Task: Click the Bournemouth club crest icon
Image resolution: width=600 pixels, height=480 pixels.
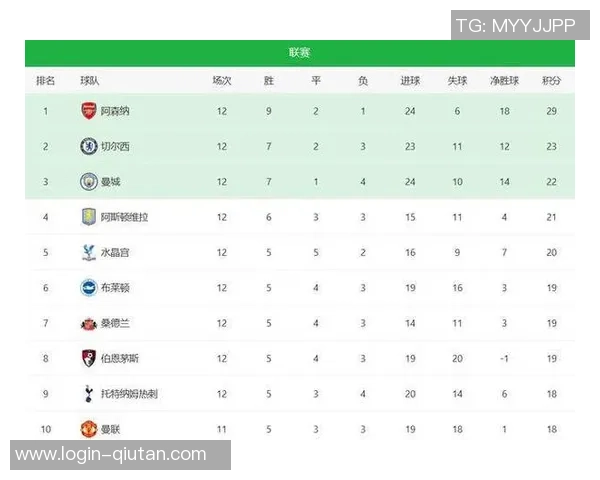Action: (88, 358)
